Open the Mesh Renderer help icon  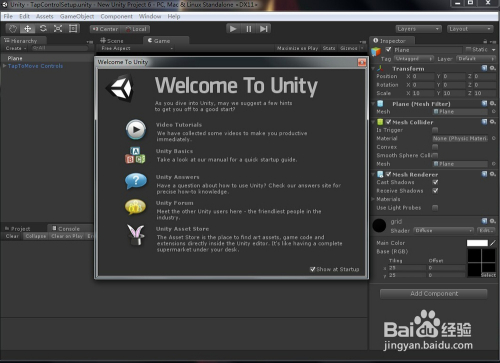tap(485, 174)
